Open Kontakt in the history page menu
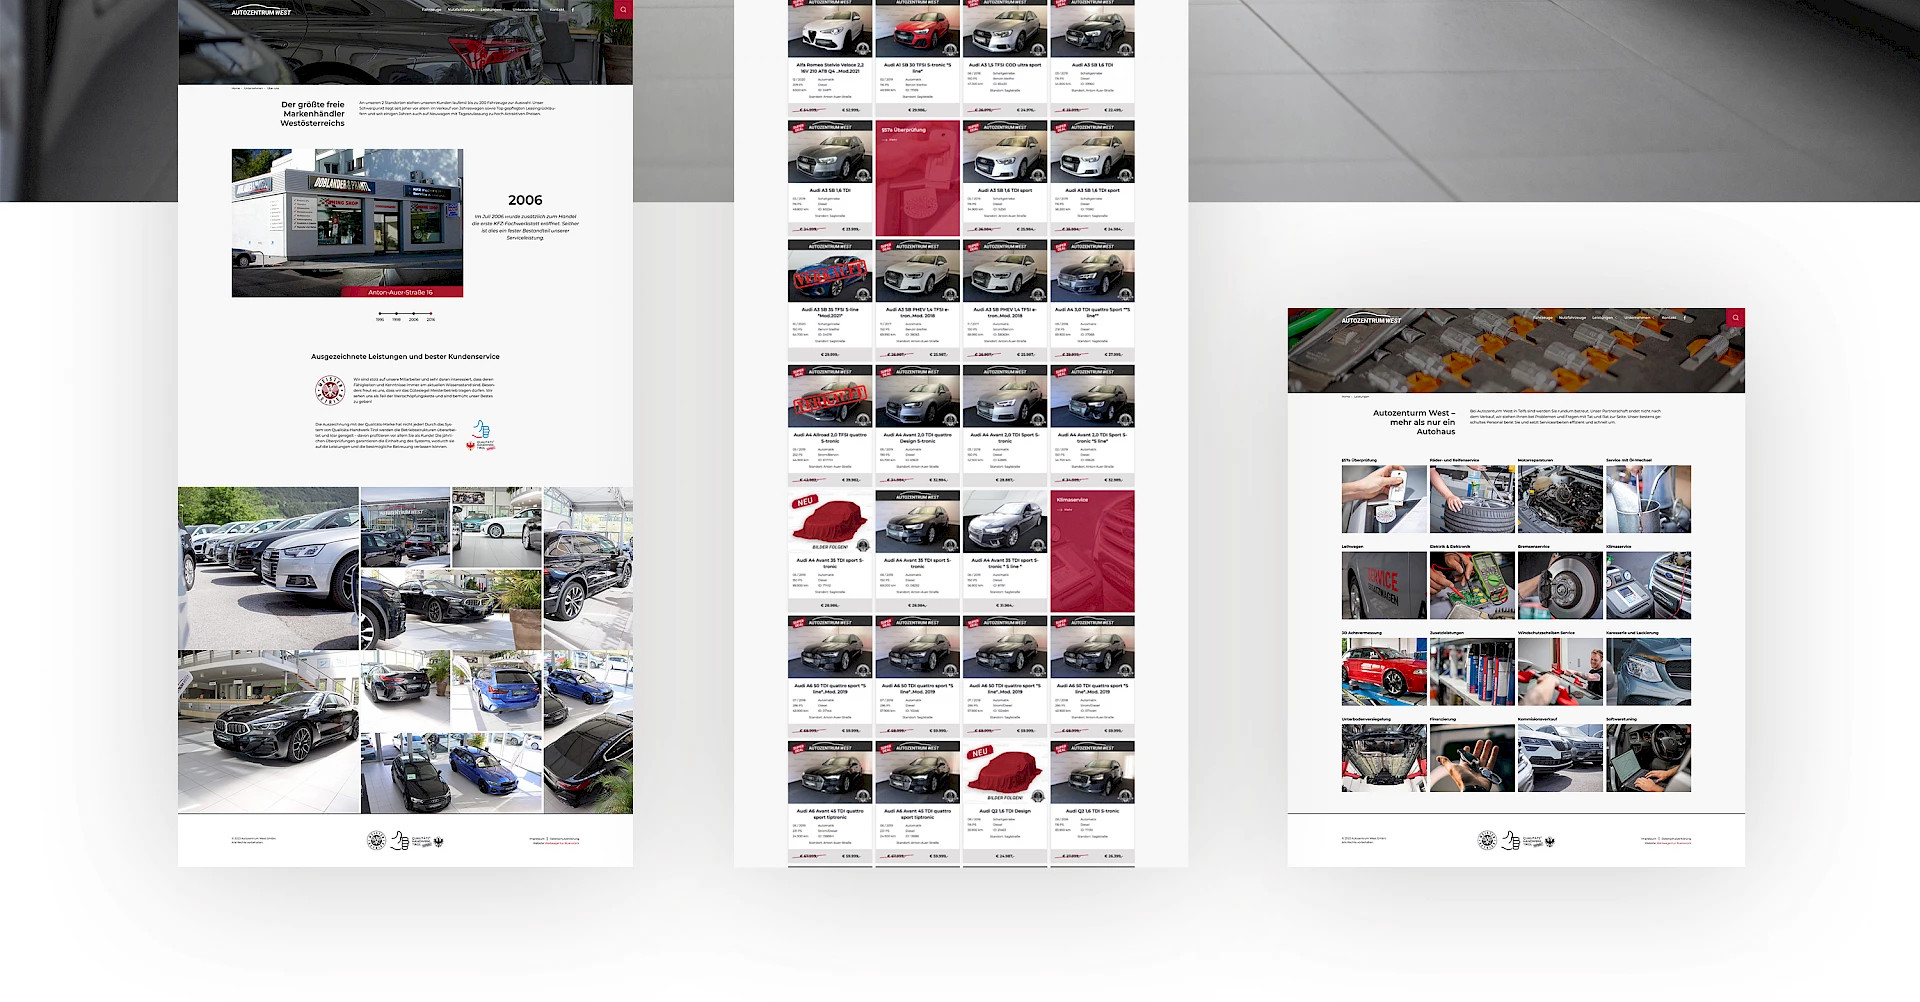This screenshot has height=1002, width=1920. (x=557, y=10)
